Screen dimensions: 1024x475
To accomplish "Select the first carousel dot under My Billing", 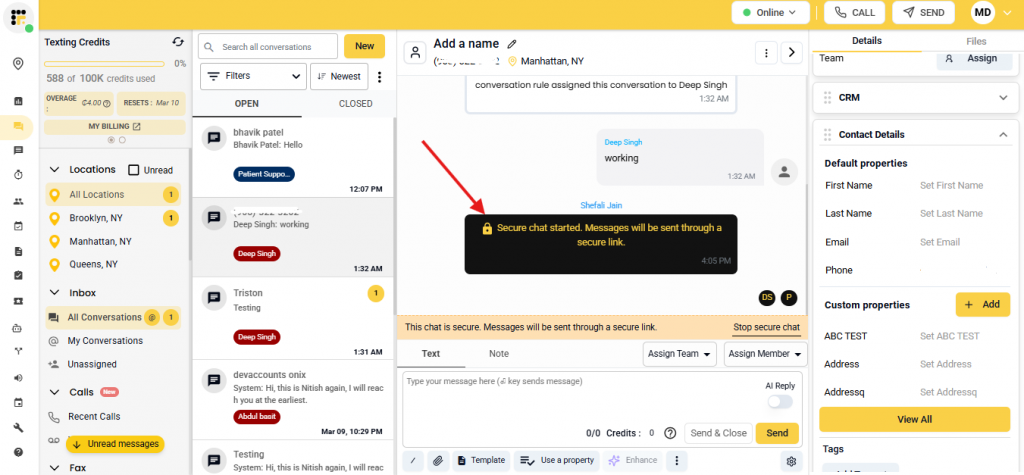I will coord(111,140).
